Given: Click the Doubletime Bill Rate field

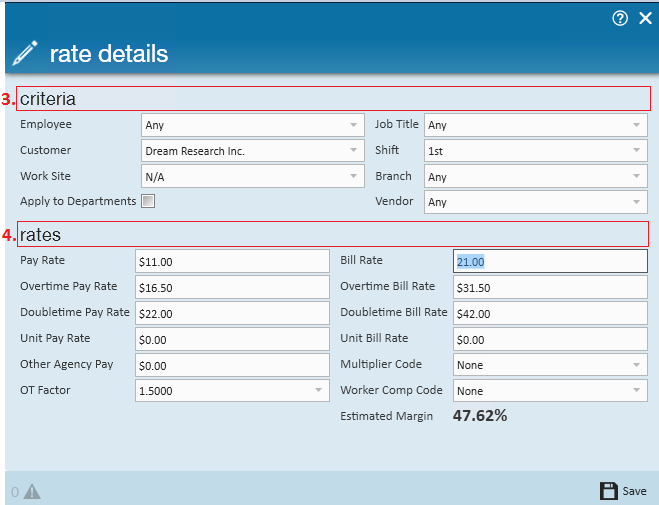Looking at the screenshot, I should tap(550, 313).
